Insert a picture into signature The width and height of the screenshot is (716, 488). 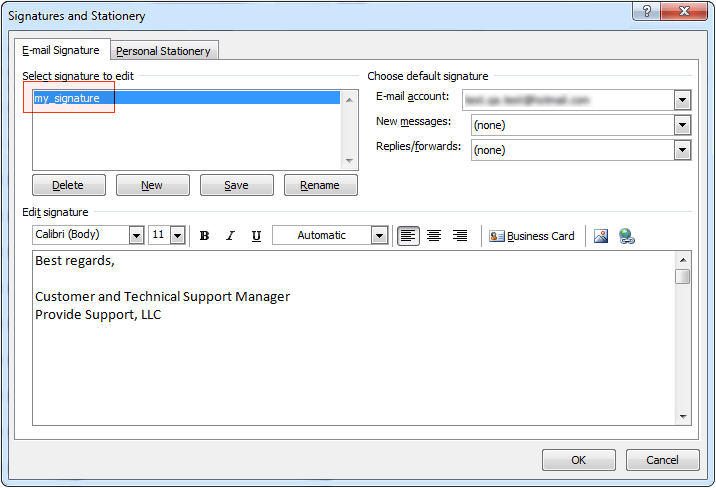[601, 236]
